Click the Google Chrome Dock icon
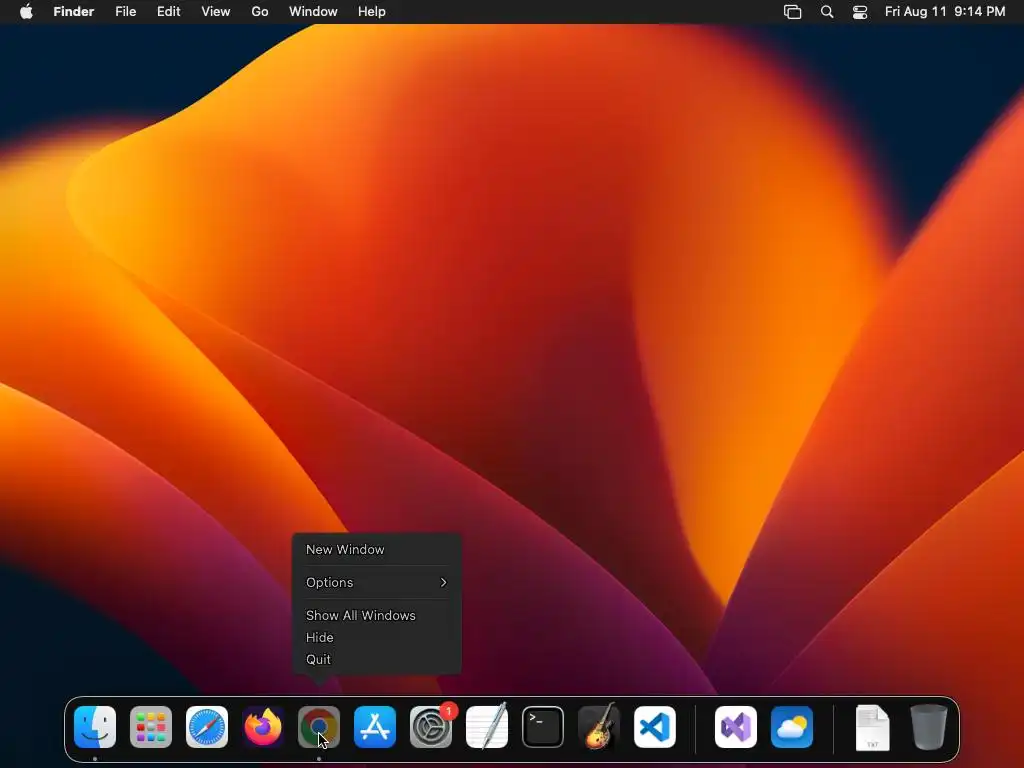Image resolution: width=1024 pixels, height=768 pixels. click(319, 727)
